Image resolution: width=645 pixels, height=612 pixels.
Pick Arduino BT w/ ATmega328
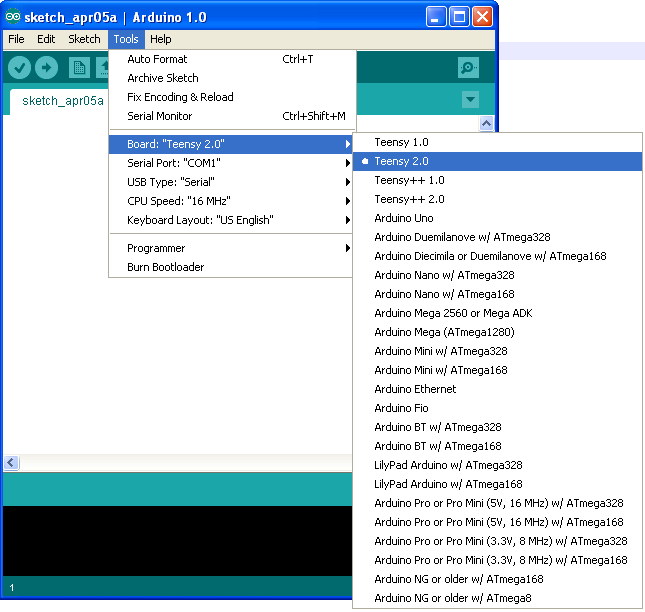click(x=497, y=427)
